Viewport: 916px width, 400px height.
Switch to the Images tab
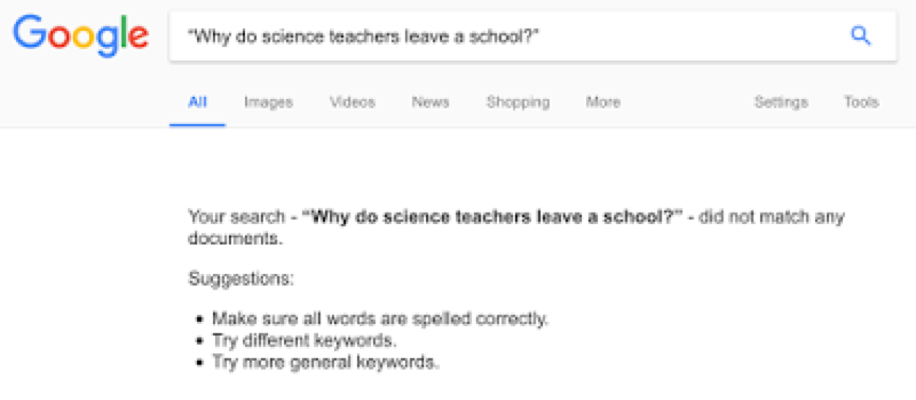[268, 102]
